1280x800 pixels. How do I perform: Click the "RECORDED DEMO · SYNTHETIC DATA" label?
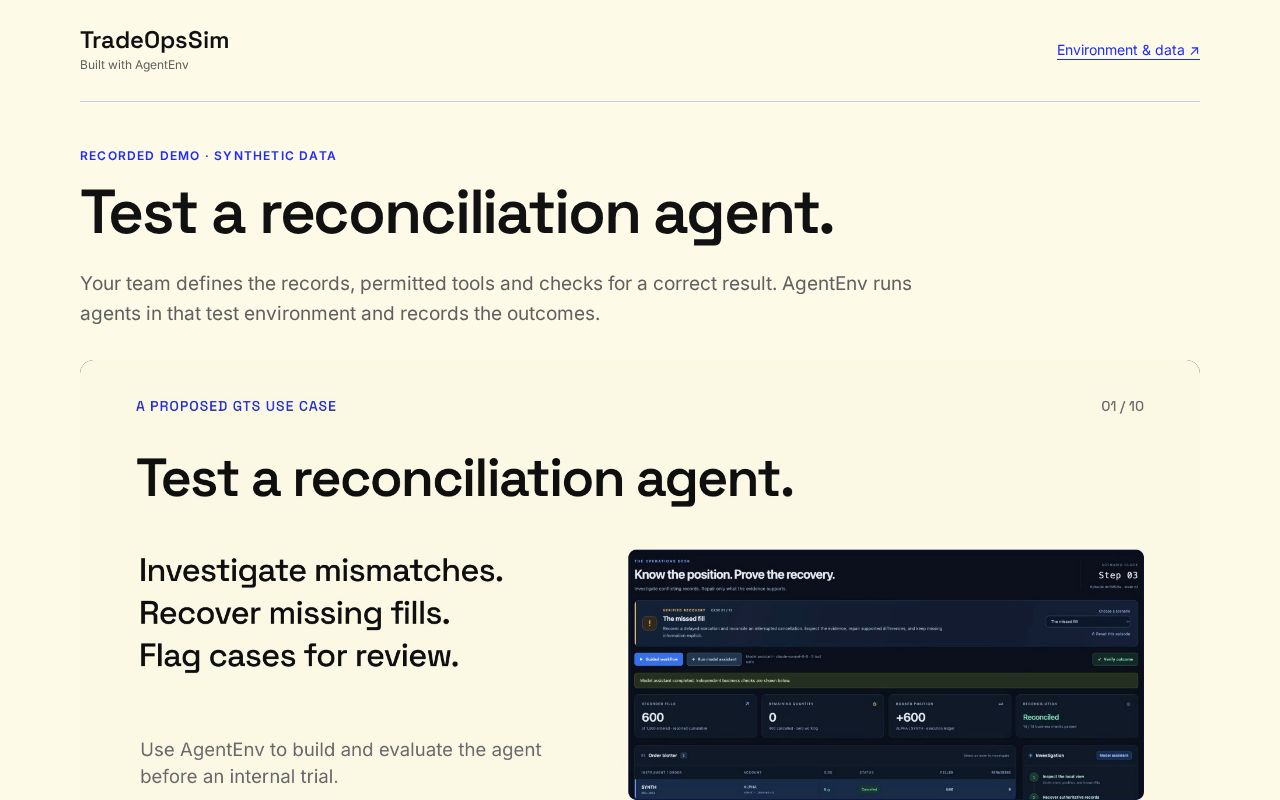coord(208,156)
